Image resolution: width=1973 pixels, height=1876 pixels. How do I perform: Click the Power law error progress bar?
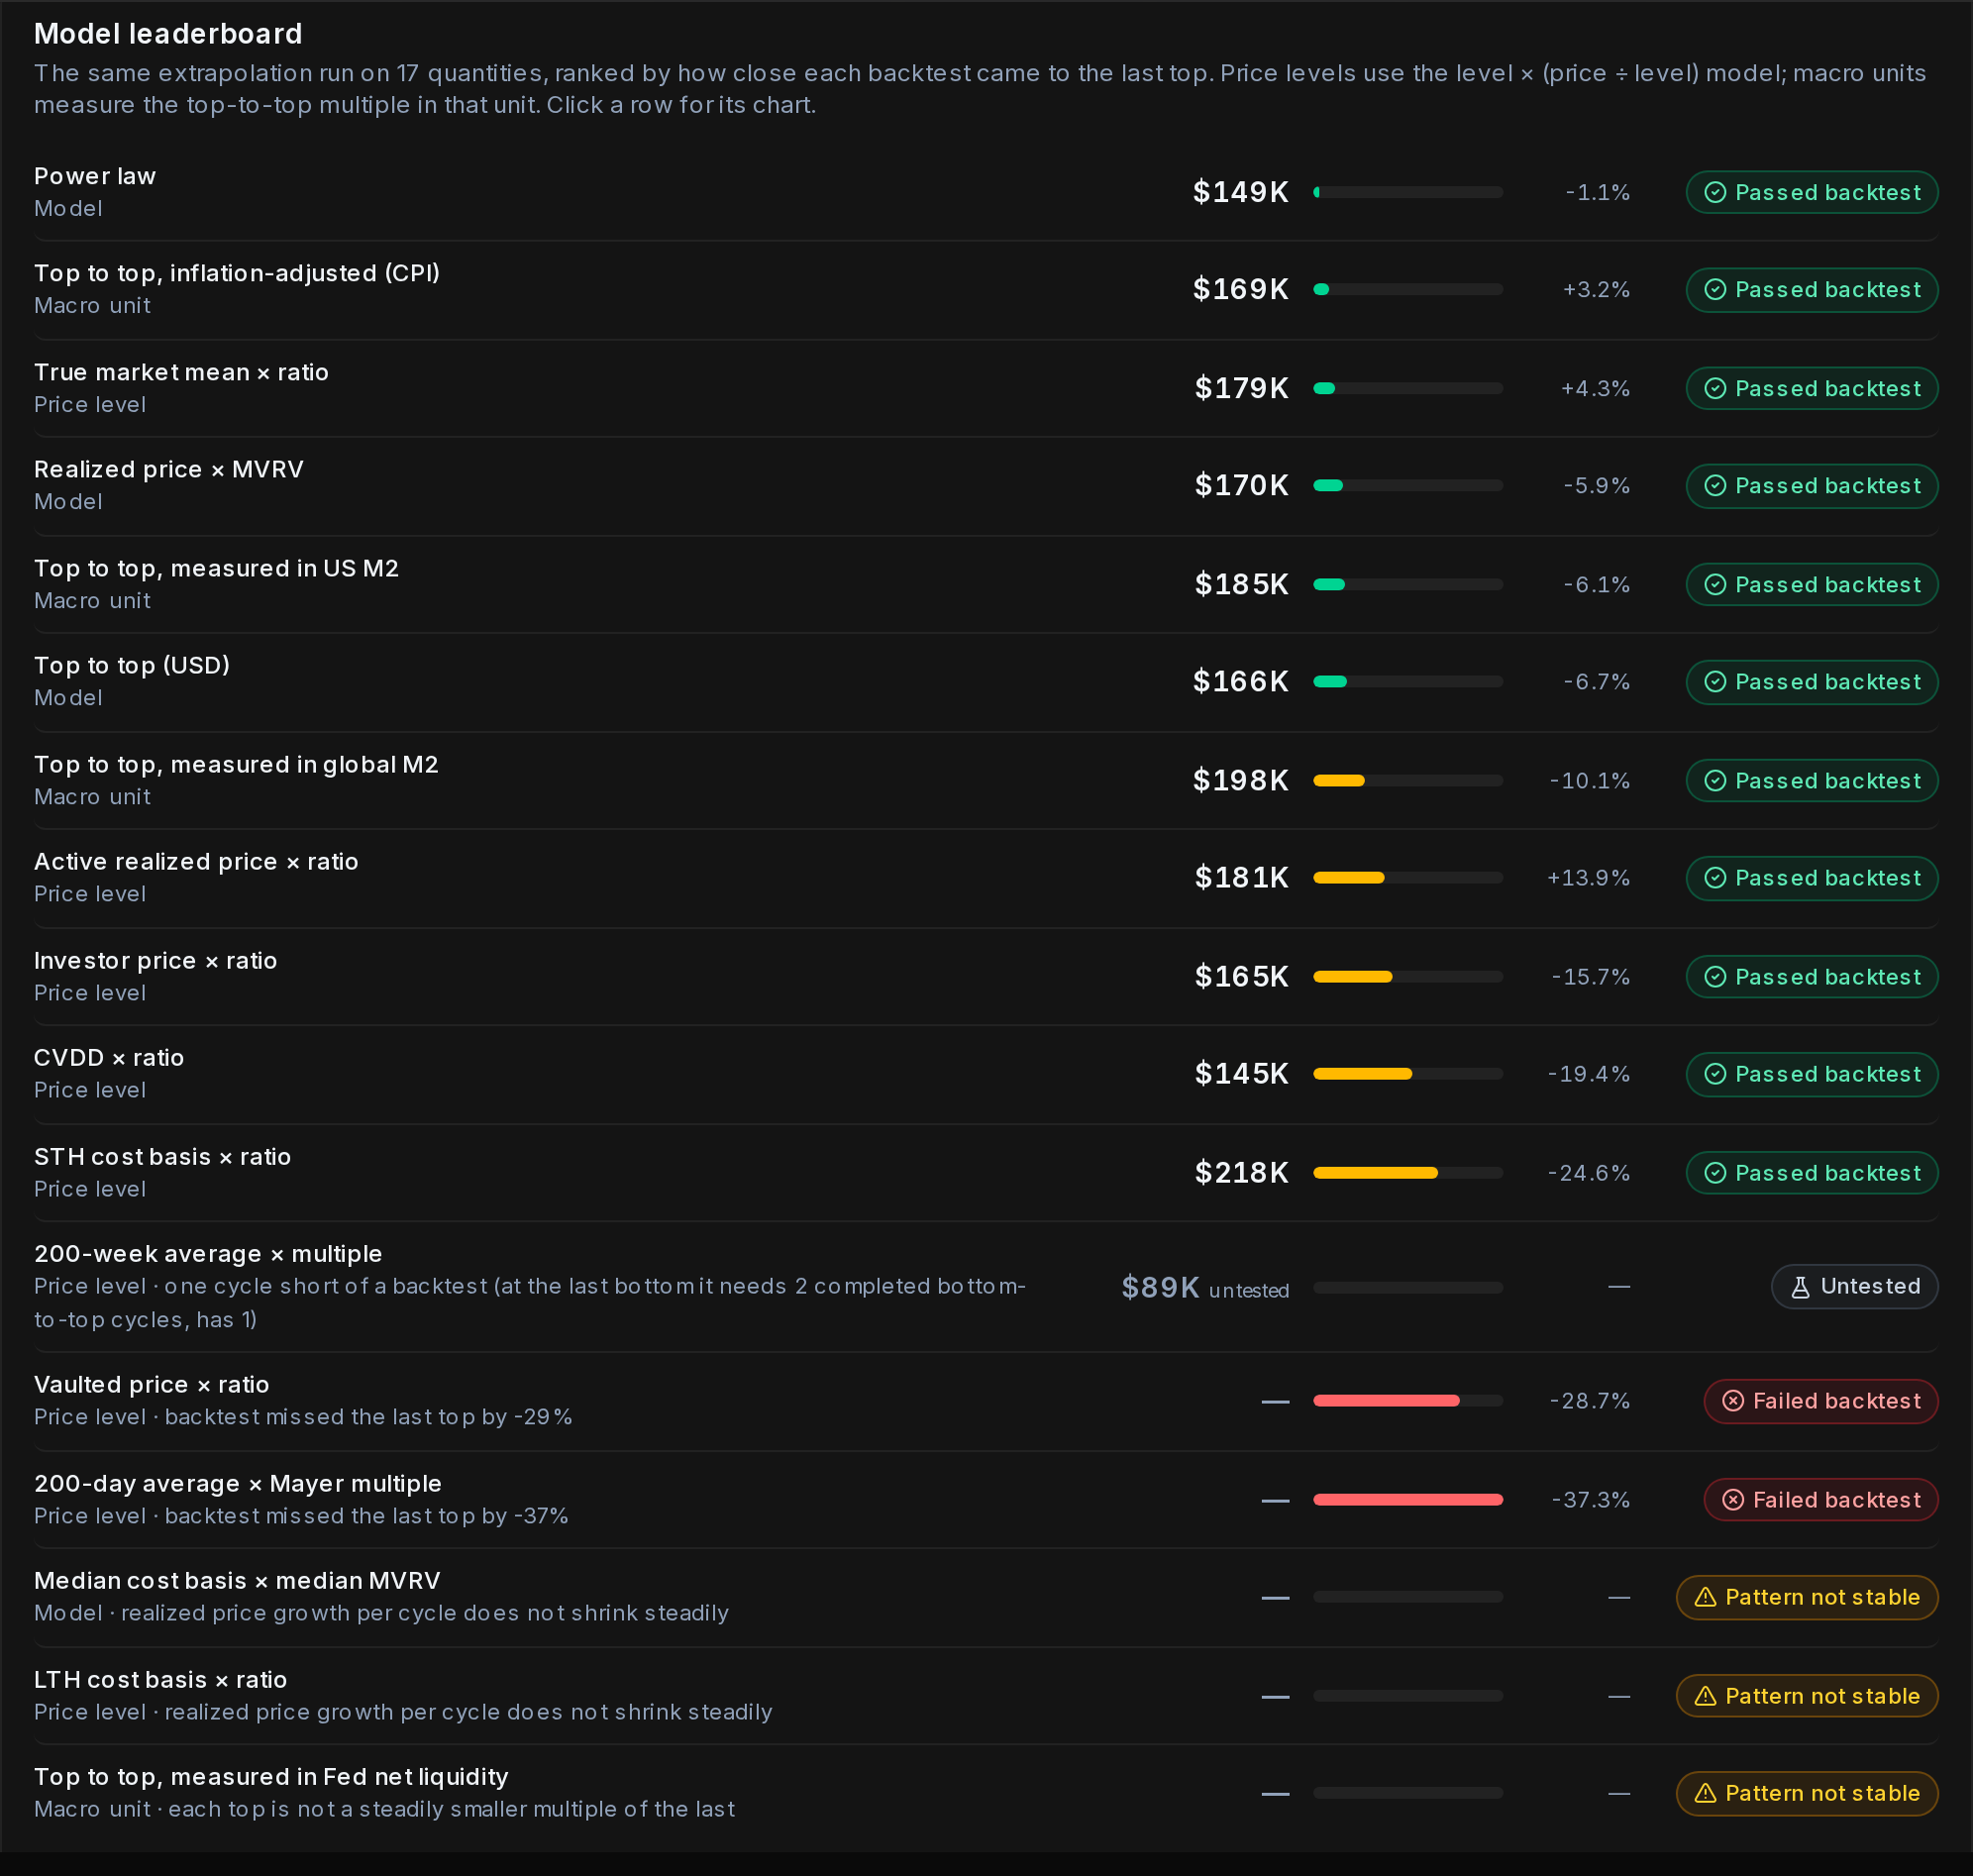(1408, 192)
